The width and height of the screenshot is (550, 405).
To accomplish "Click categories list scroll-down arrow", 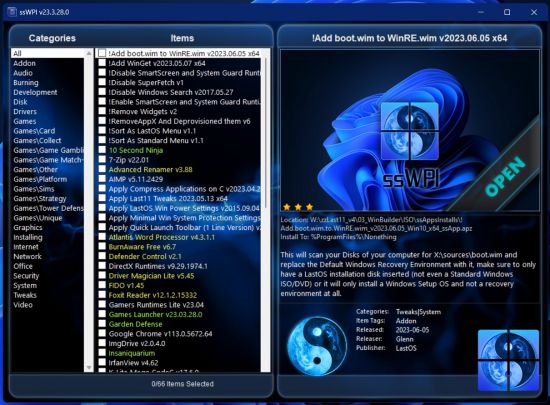I will (89, 367).
